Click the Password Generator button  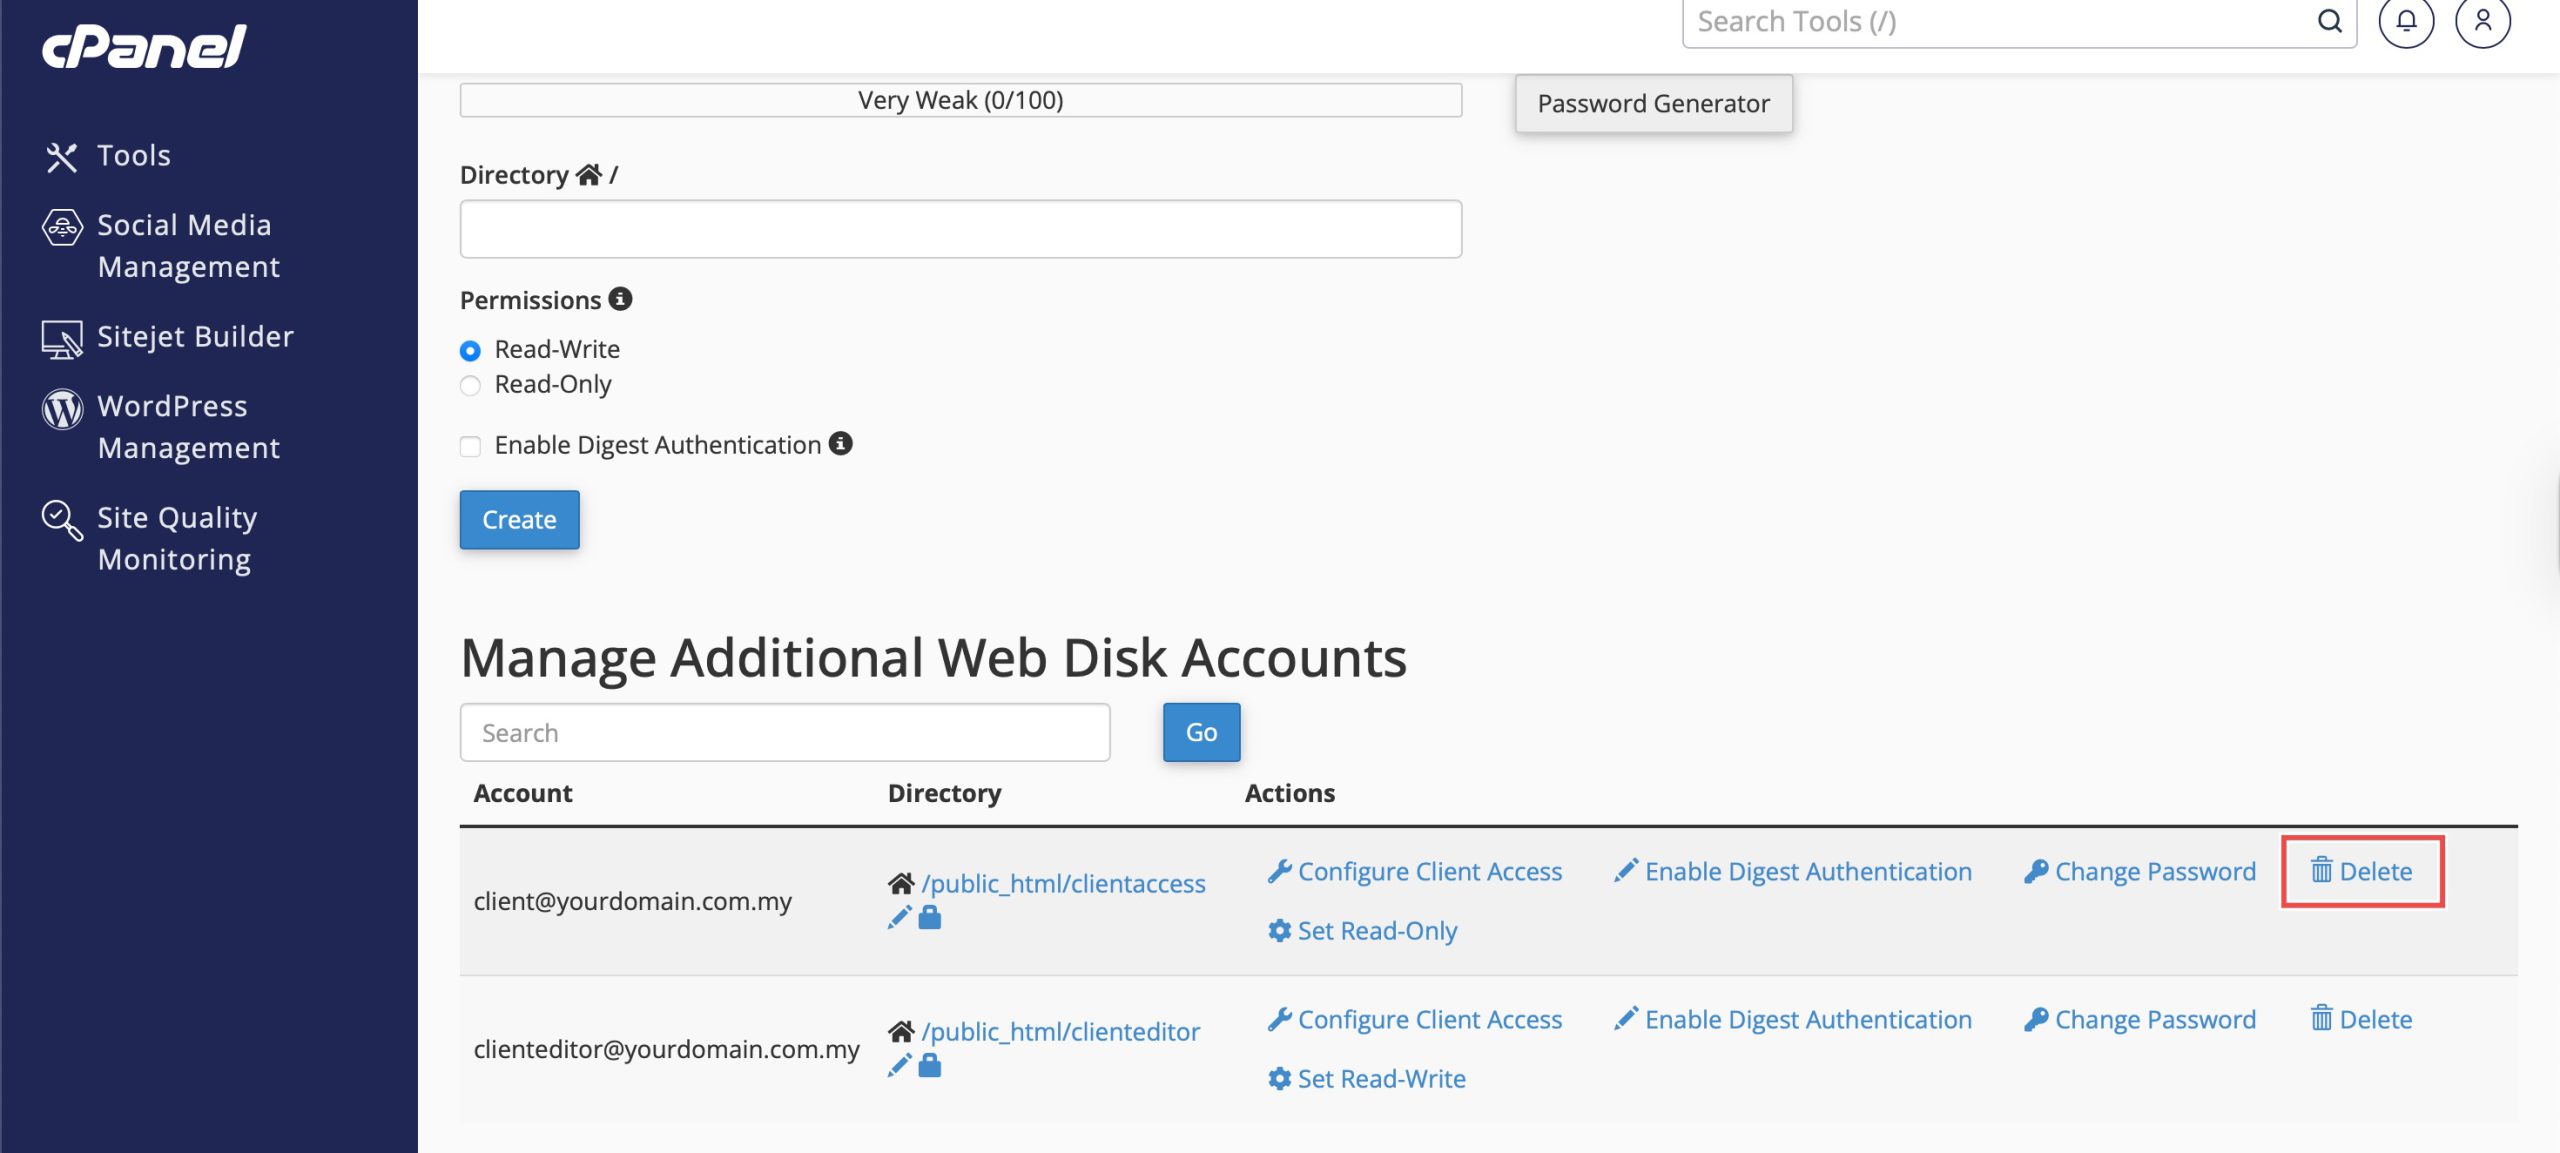point(1653,104)
